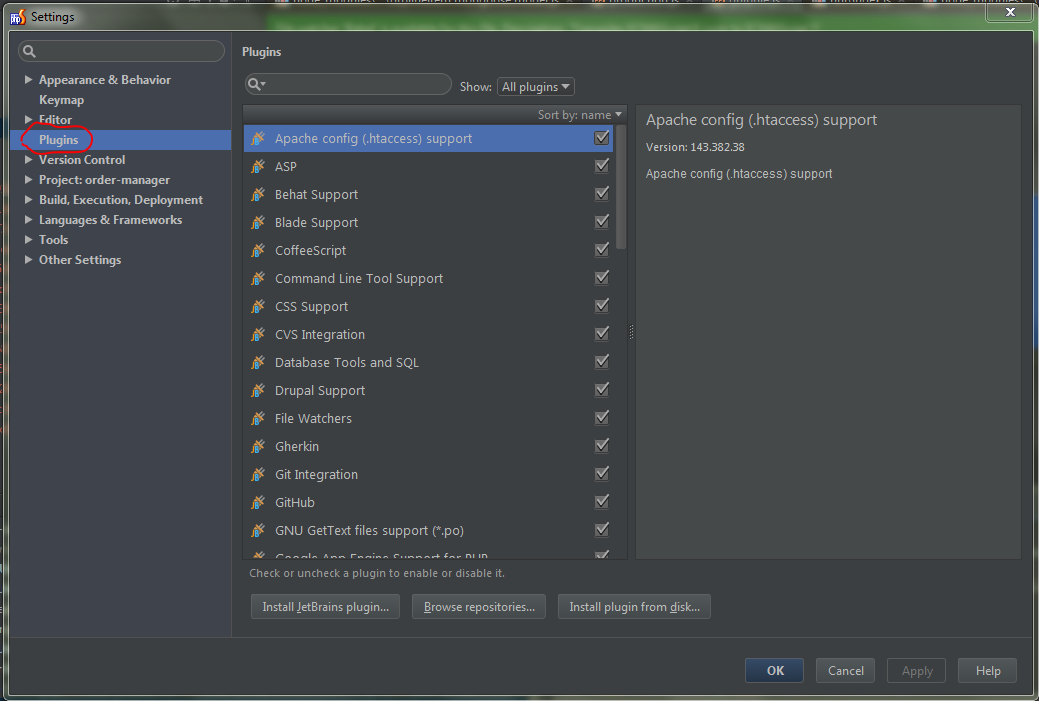The height and width of the screenshot is (701, 1039).
Task: Uncheck the CoffeeScript plugin
Action: (x=602, y=250)
